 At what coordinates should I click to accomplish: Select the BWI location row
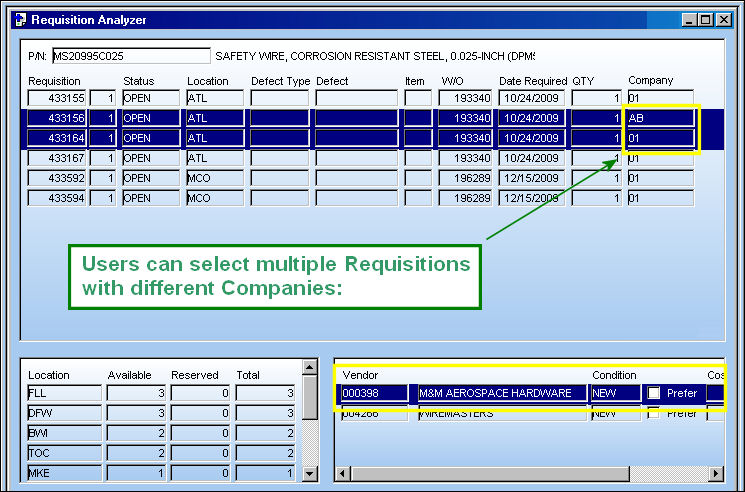click(x=161, y=433)
